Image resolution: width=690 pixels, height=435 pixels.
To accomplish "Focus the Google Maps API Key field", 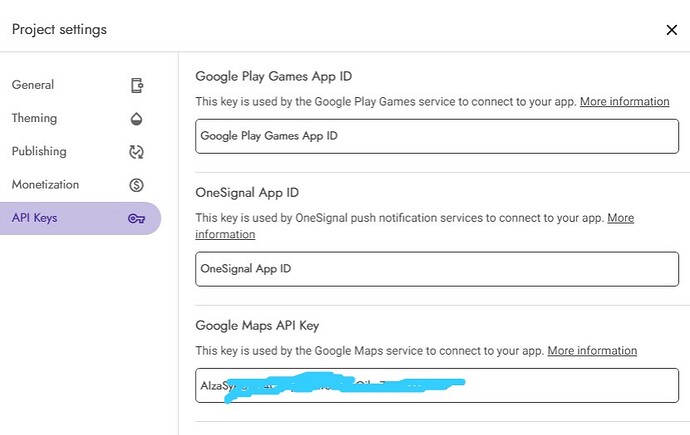I will (x=437, y=385).
